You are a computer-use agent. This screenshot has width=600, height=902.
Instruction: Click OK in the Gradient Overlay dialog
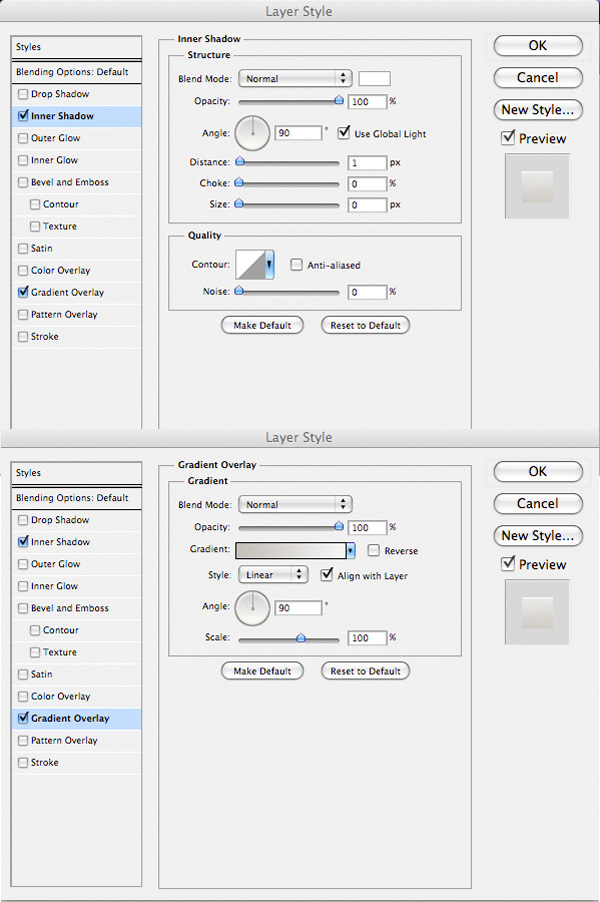pos(538,471)
